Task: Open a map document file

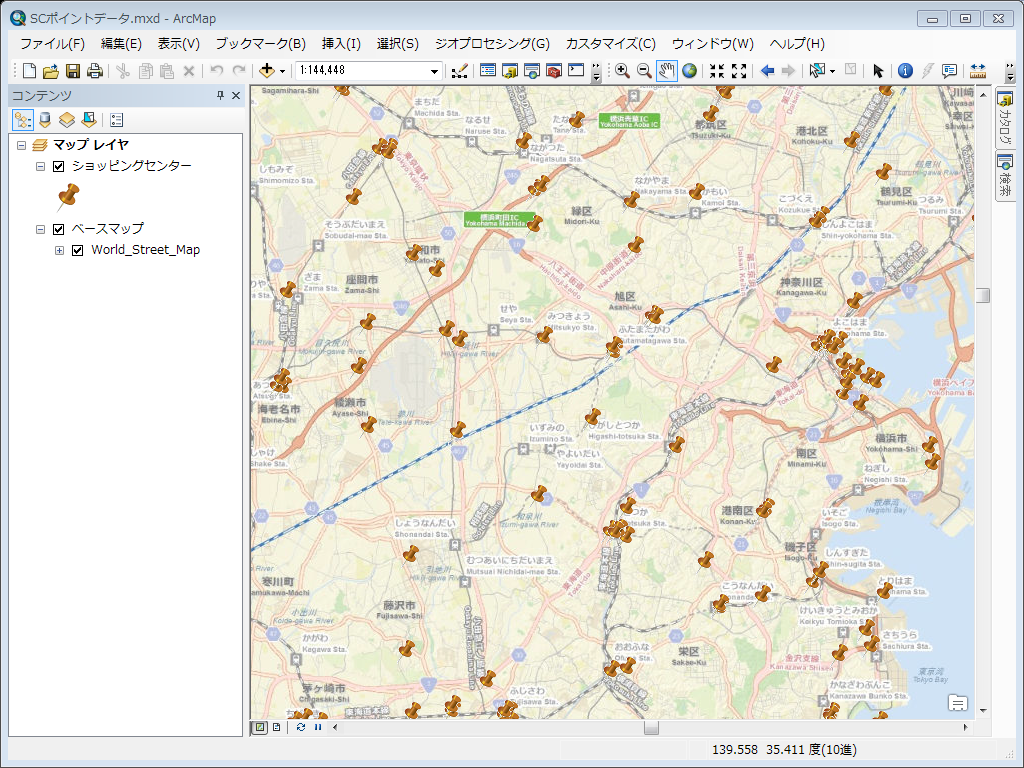Action: coord(50,71)
